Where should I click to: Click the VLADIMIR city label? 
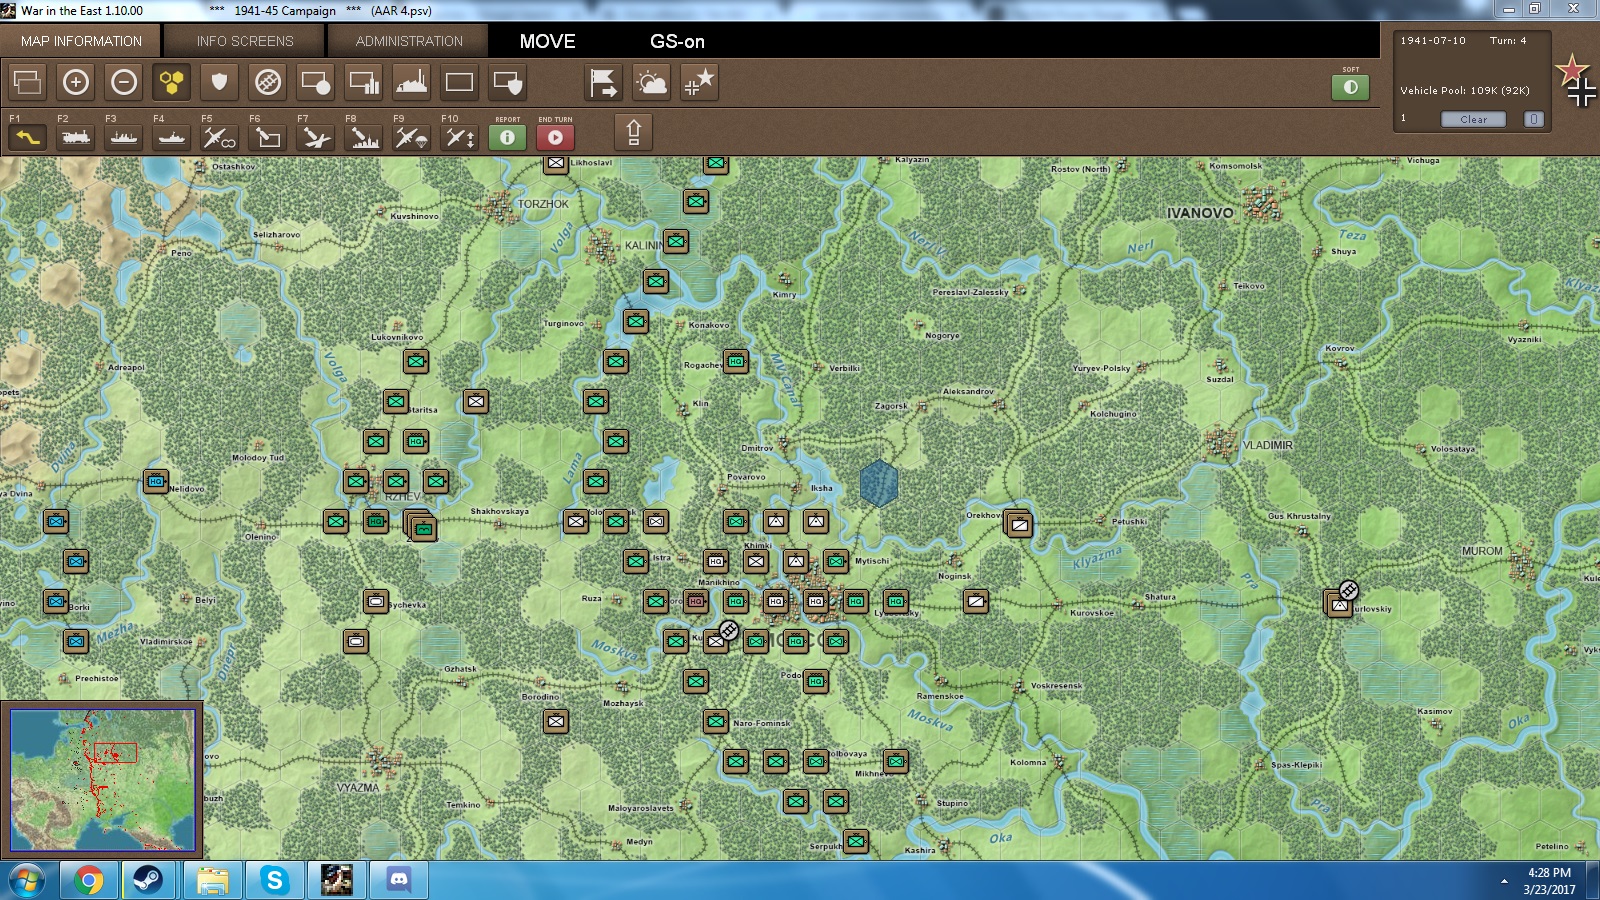pos(1268,445)
